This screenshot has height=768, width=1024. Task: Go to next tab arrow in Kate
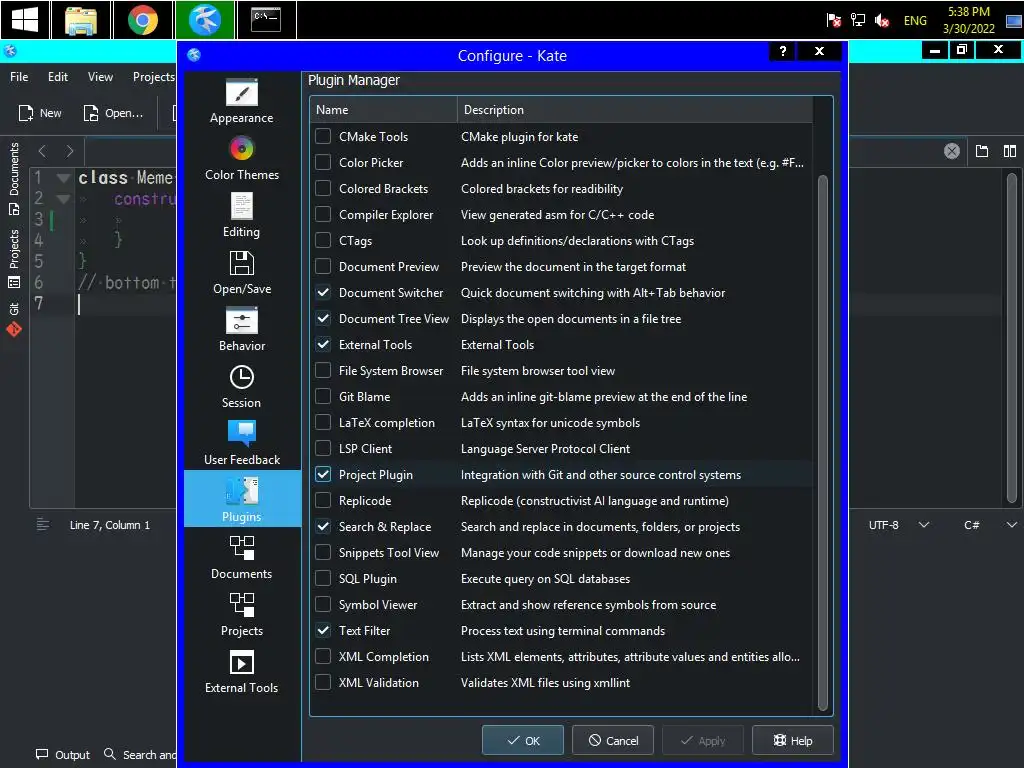pyautogui.click(x=70, y=152)
